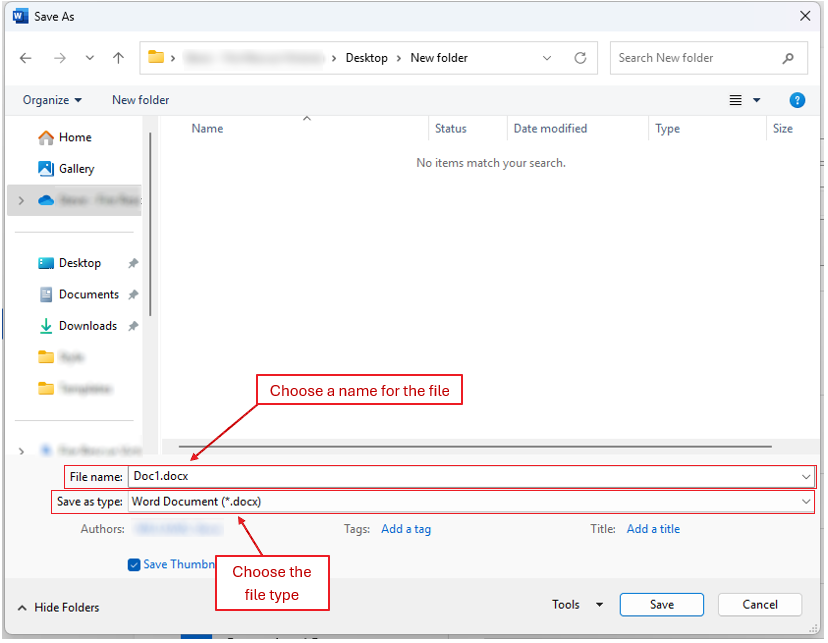Viewport: 828px width, 643px height.
Task: Open the Organize menu
Action: (x=52, y=100)
